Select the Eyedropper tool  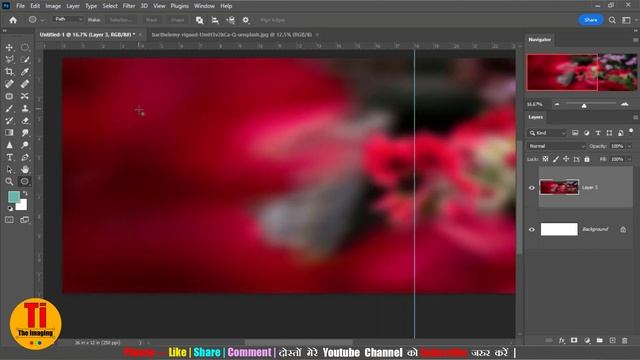(x=24, y=72)
